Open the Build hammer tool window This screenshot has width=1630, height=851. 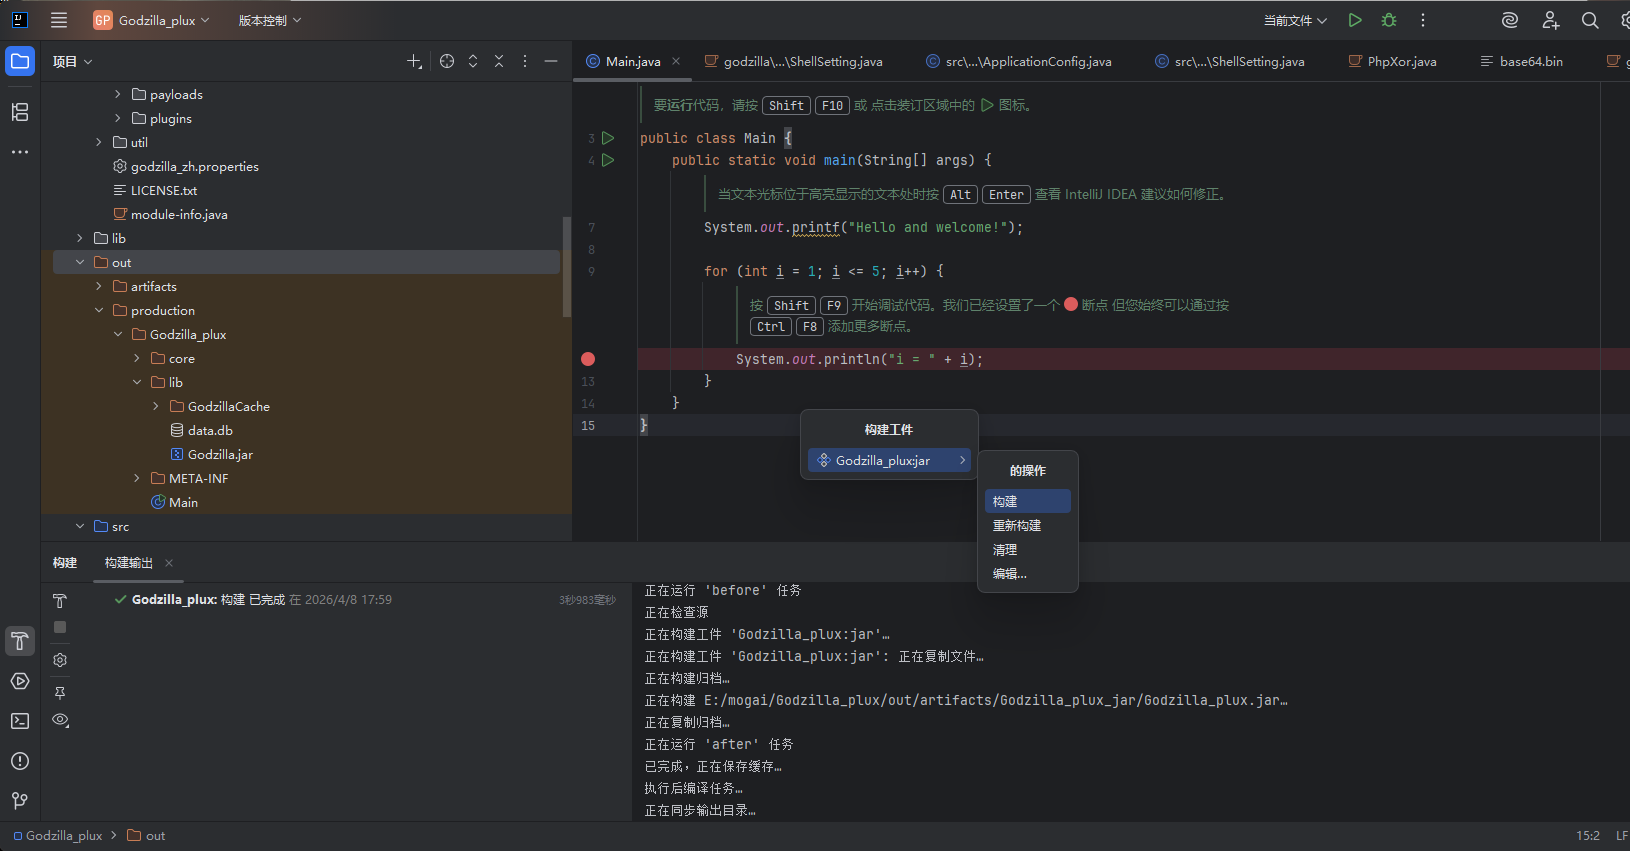click(20, 641)
